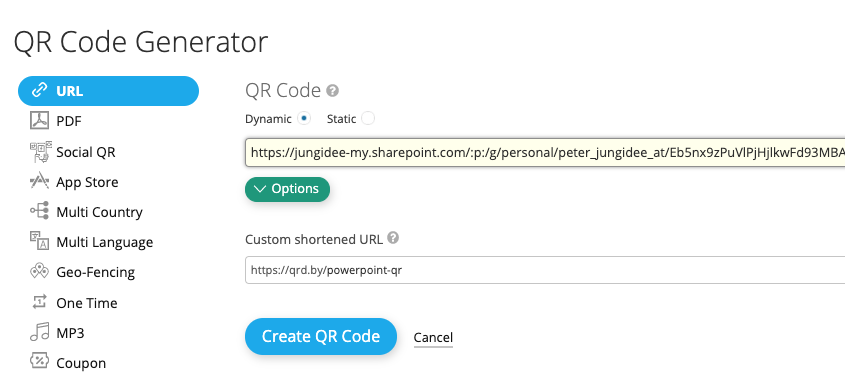Image resolution: width=845 pixels, height=379 pixels.
Task: Select the Coupon icon
Action: click(x=39, y=361)
